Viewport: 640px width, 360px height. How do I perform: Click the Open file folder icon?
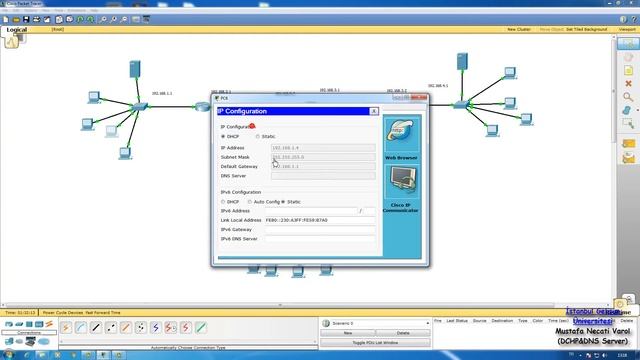pyautogui.click(x=16, y=20)
